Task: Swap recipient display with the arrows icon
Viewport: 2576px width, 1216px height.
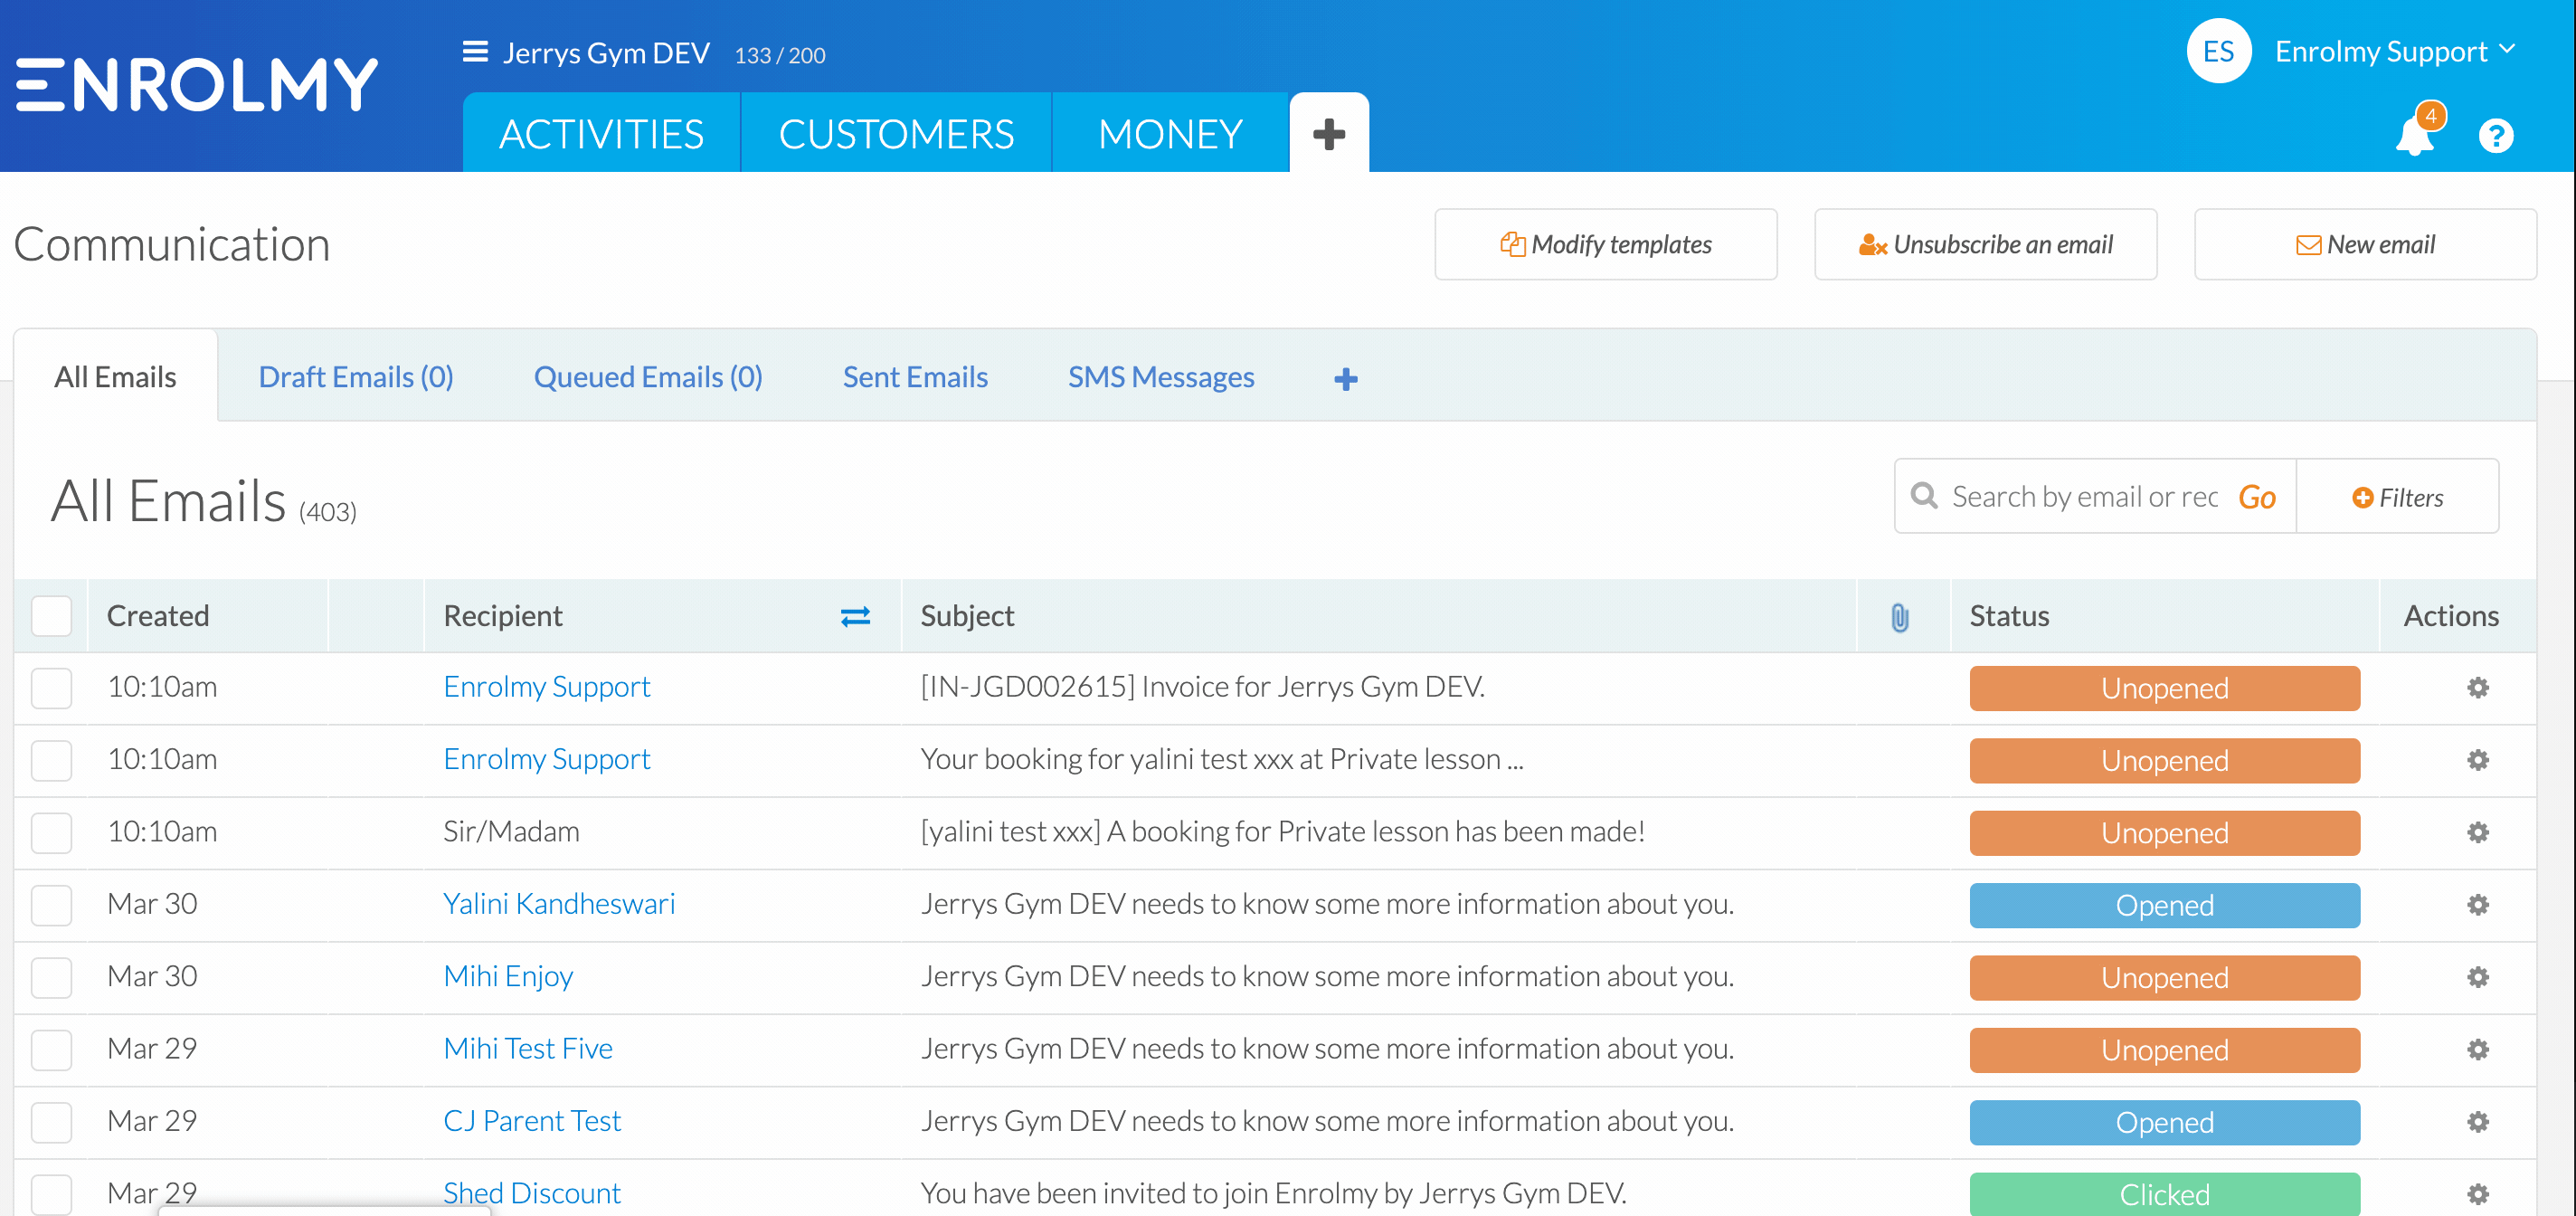Action: [x=855, y=616]
